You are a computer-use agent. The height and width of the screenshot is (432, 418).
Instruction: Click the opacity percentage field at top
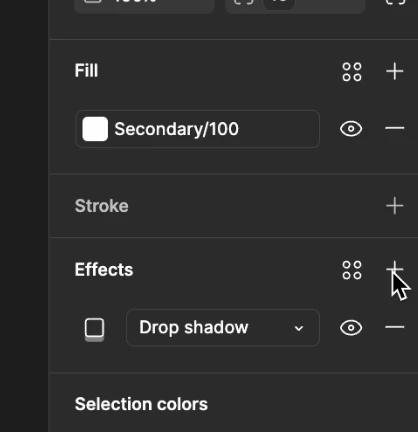pos(144,4)
